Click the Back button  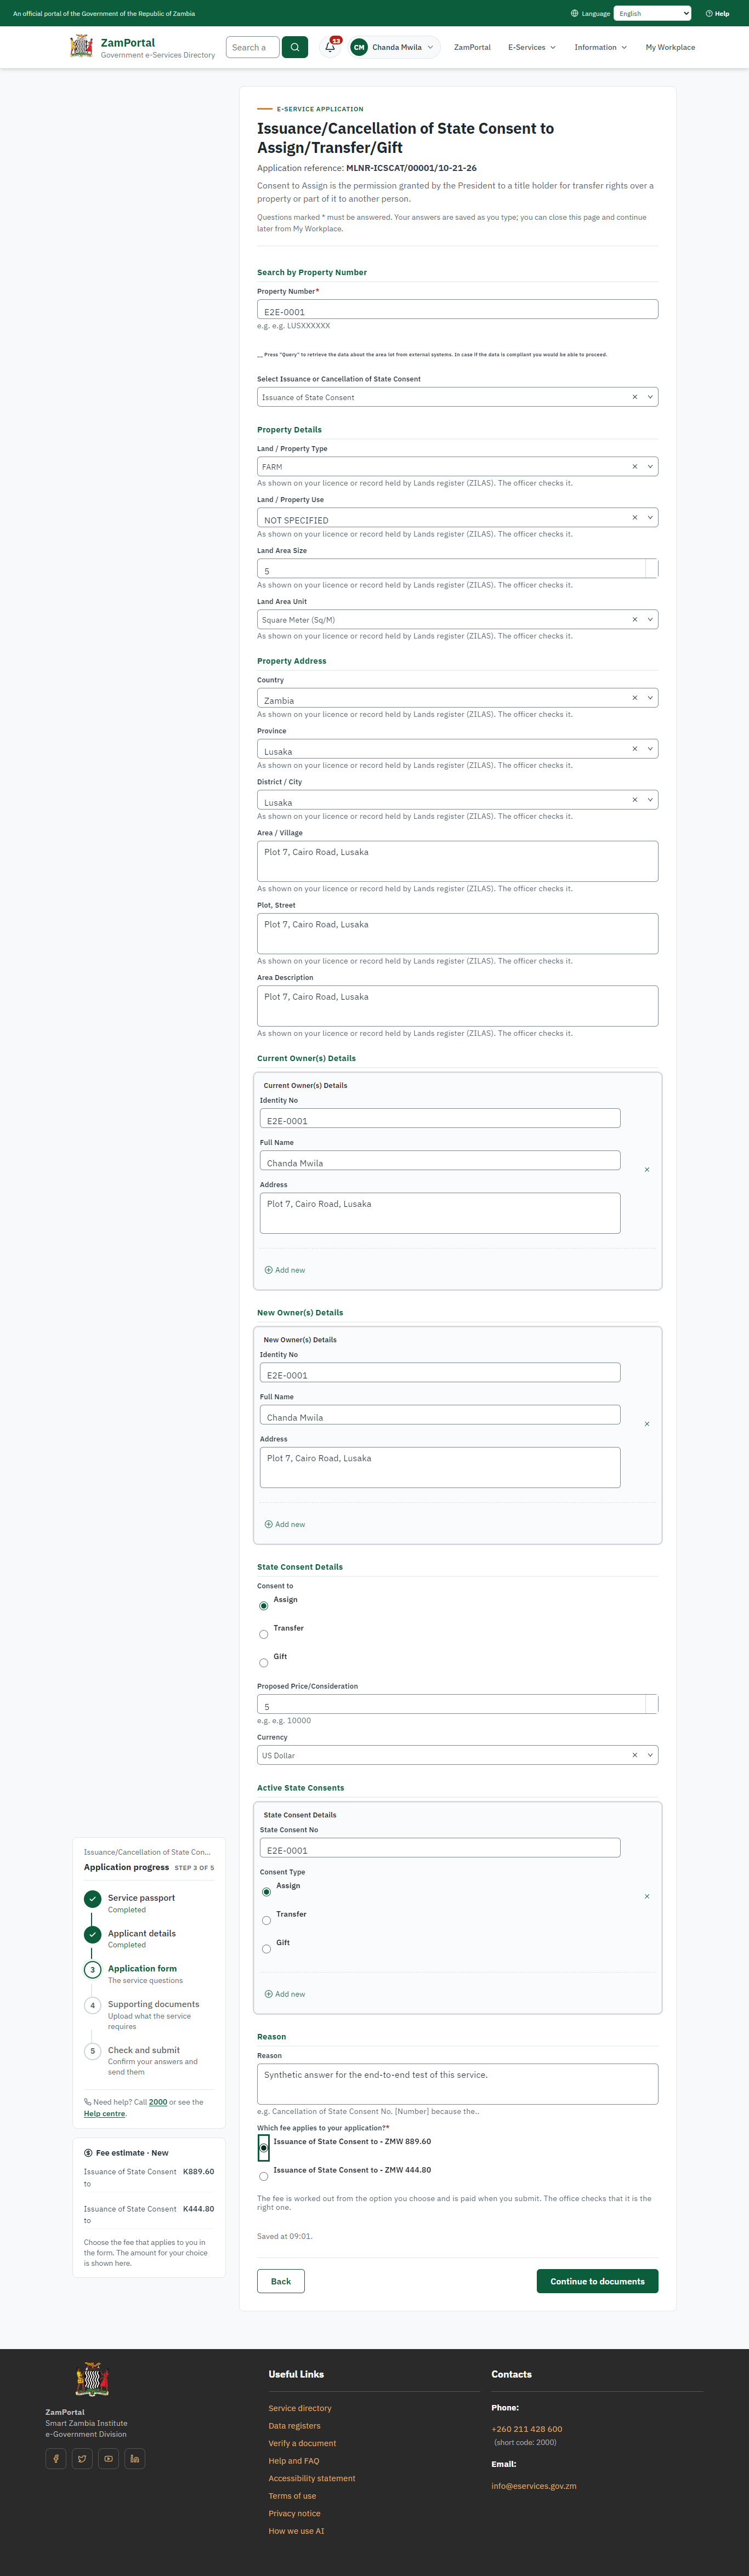pos(281,2281)
